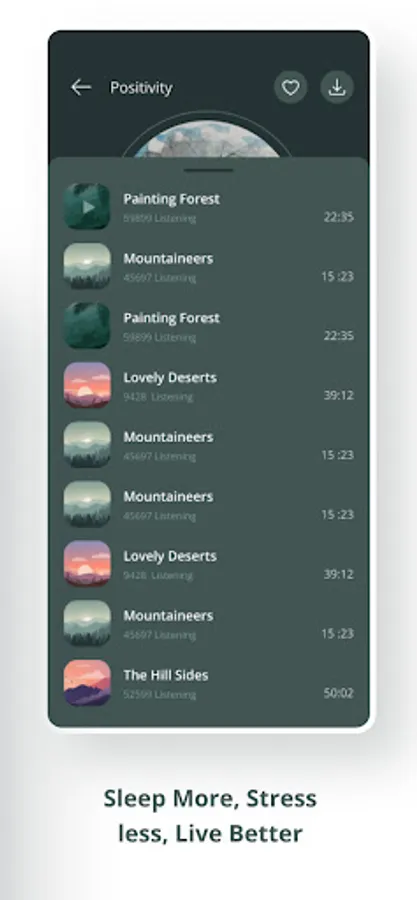Viewport: 417px width, 900px height.
Task: Open the first Mountaineers track thumbnail
Action: click(x=87, y=266)
